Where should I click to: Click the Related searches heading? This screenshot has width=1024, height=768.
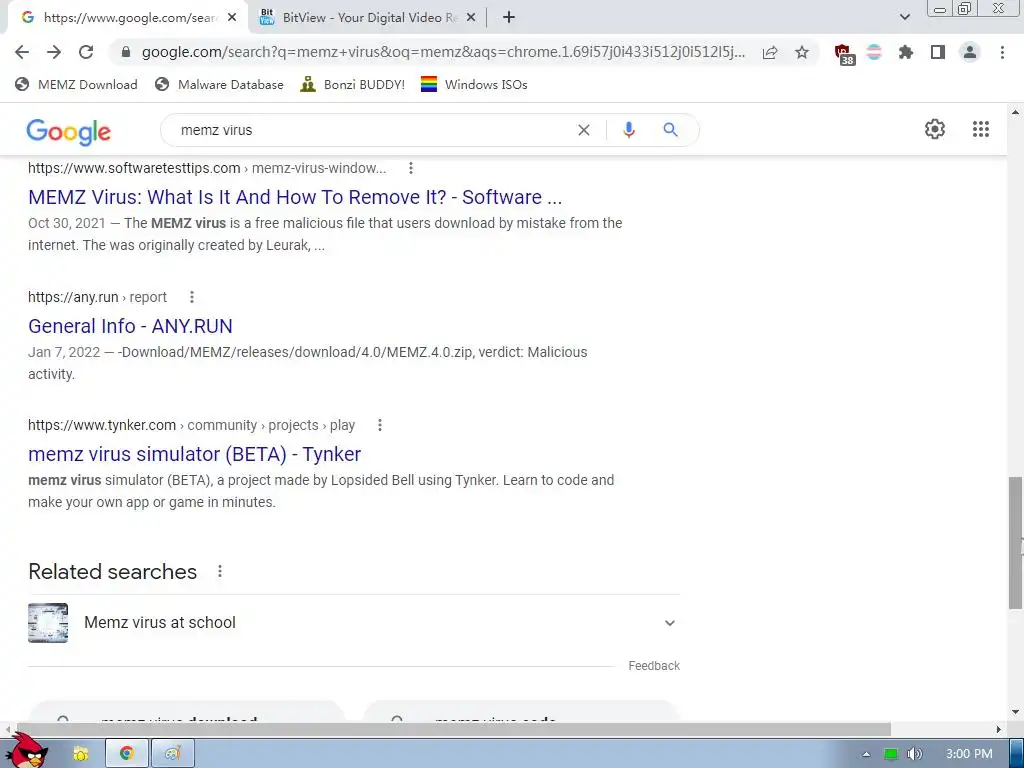112,571
